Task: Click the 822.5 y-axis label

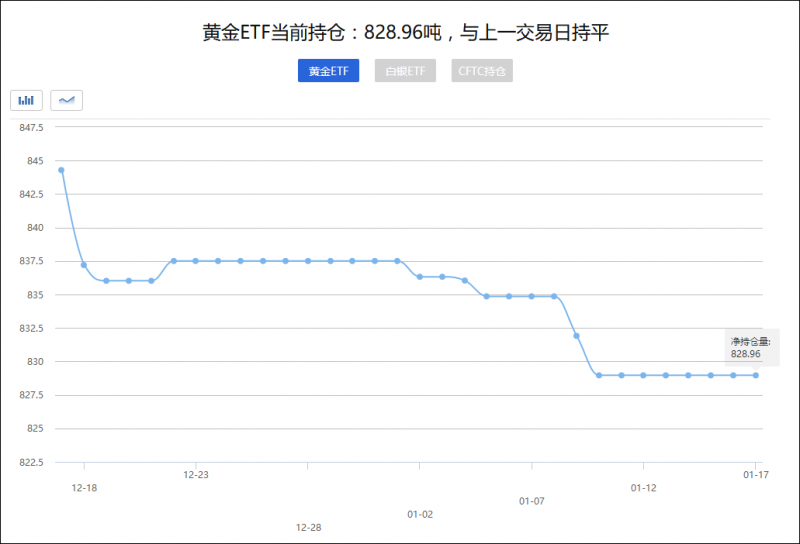Action: coord(32,462)
